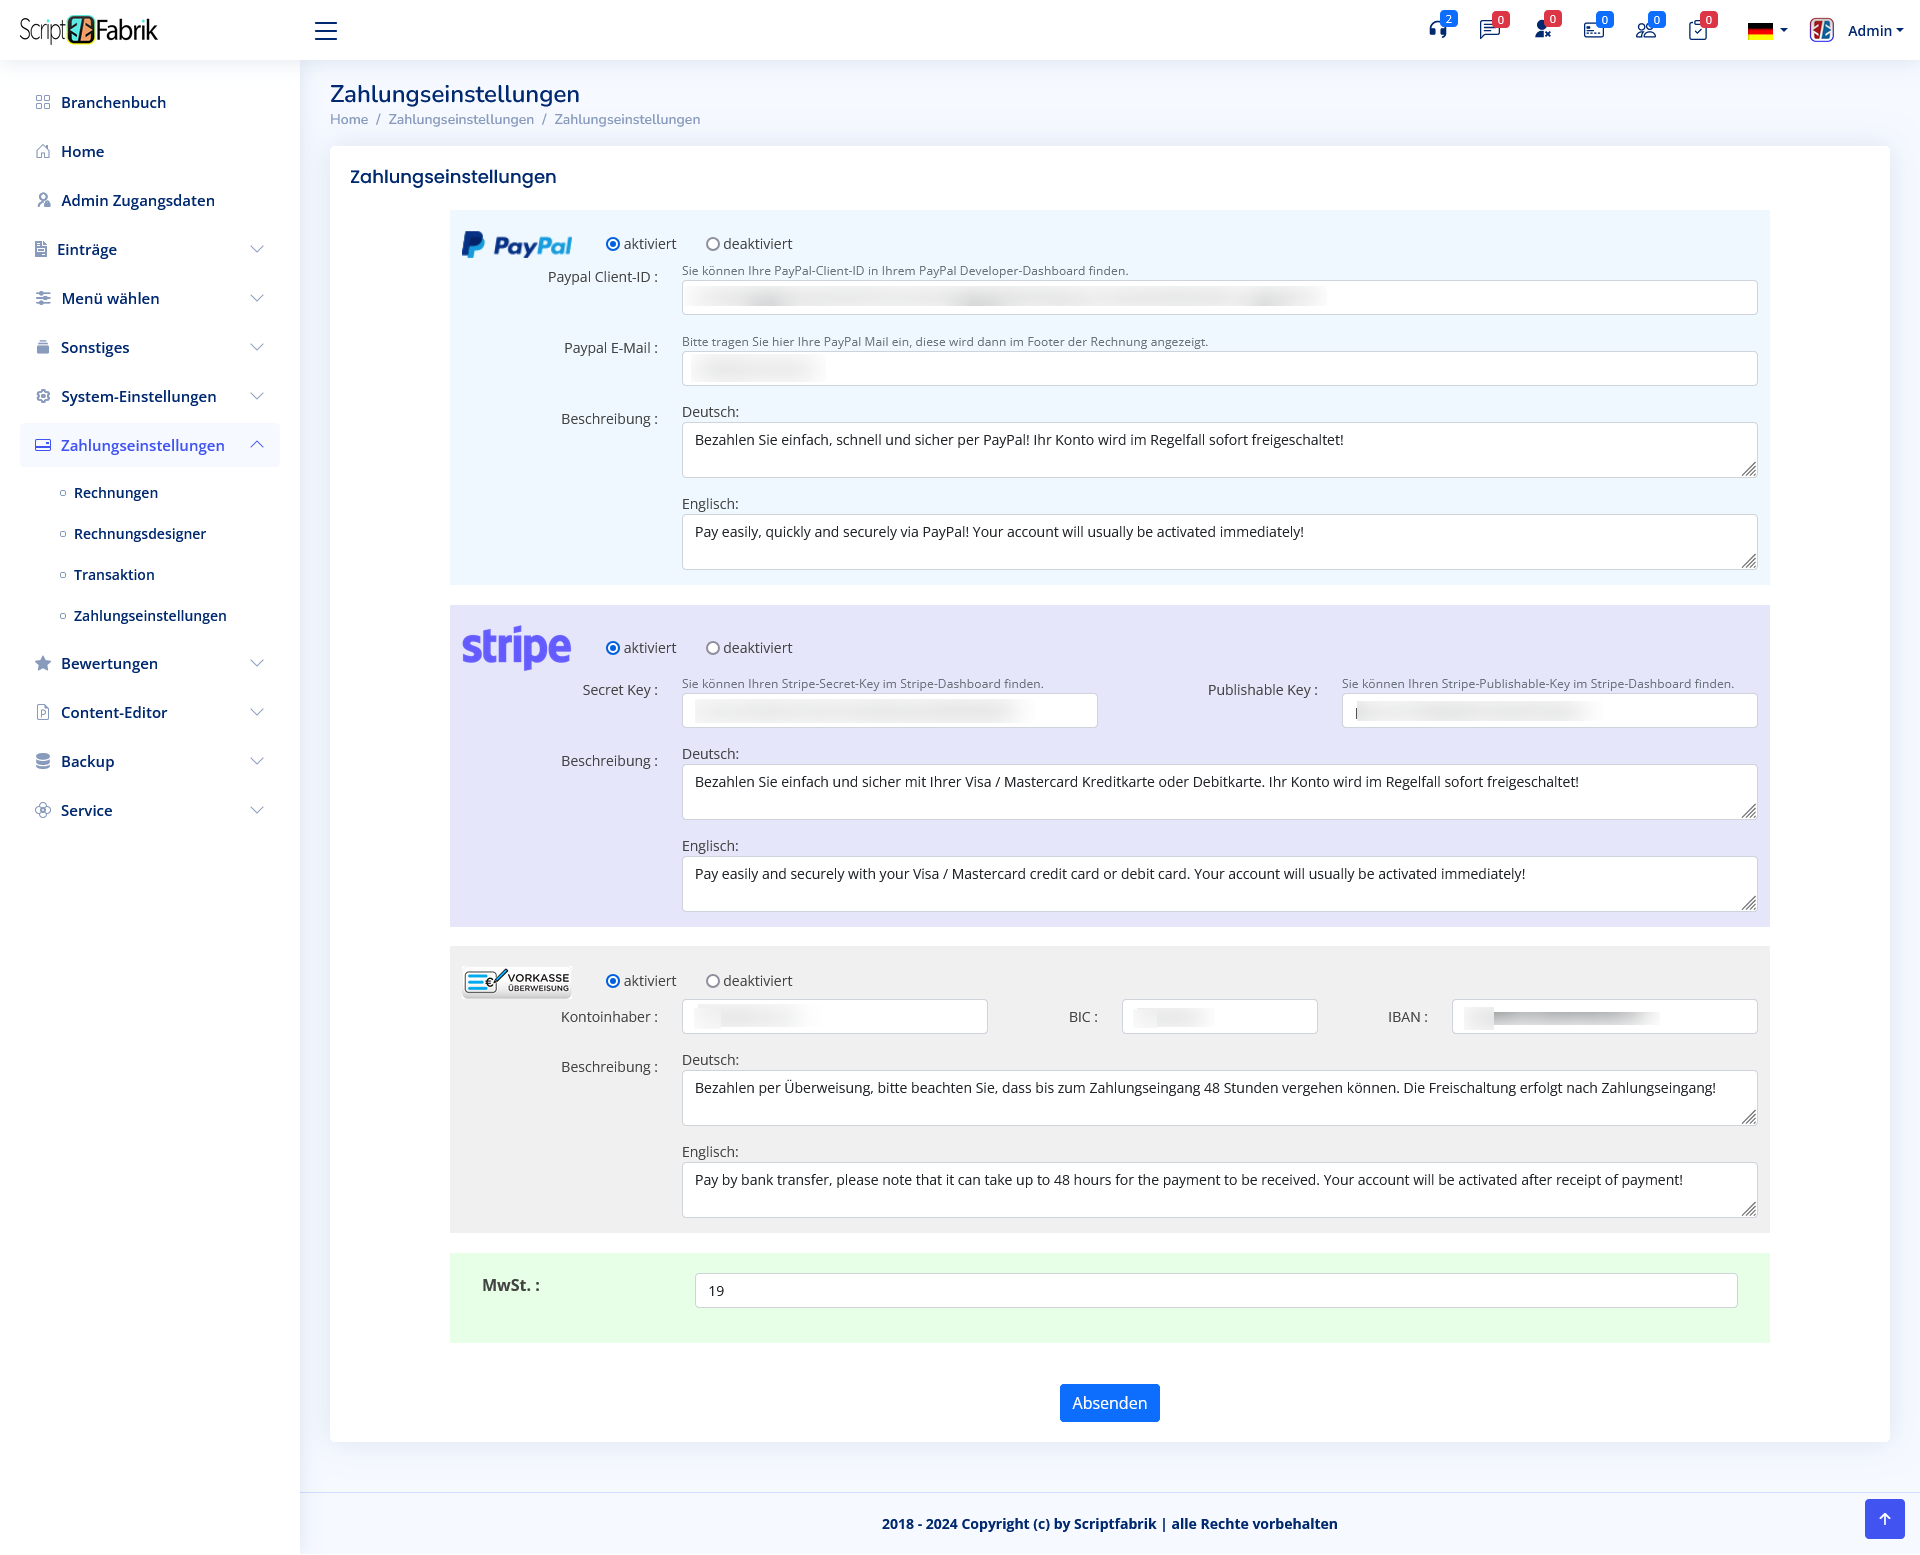1920x1555 pixels.
Task: Click the Vorkasse Überweisung logo
Action: 517,982
